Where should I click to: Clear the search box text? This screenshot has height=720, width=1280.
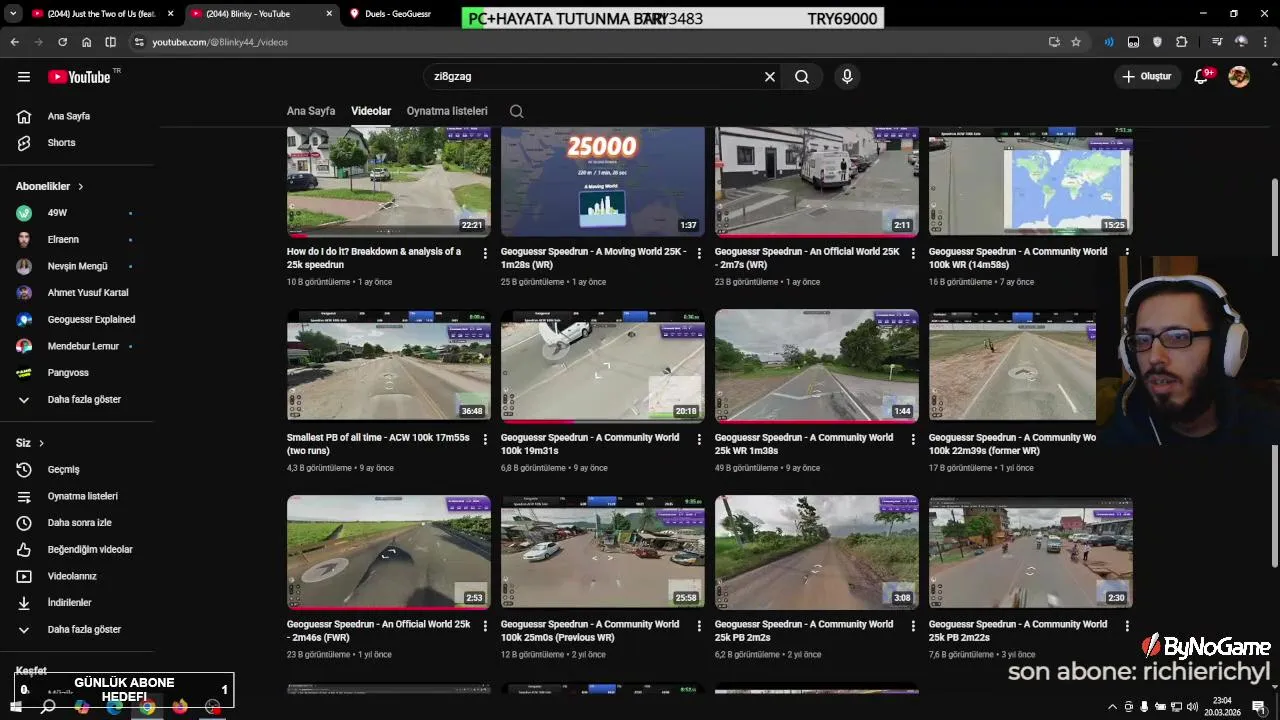click(x=770, y=76)
